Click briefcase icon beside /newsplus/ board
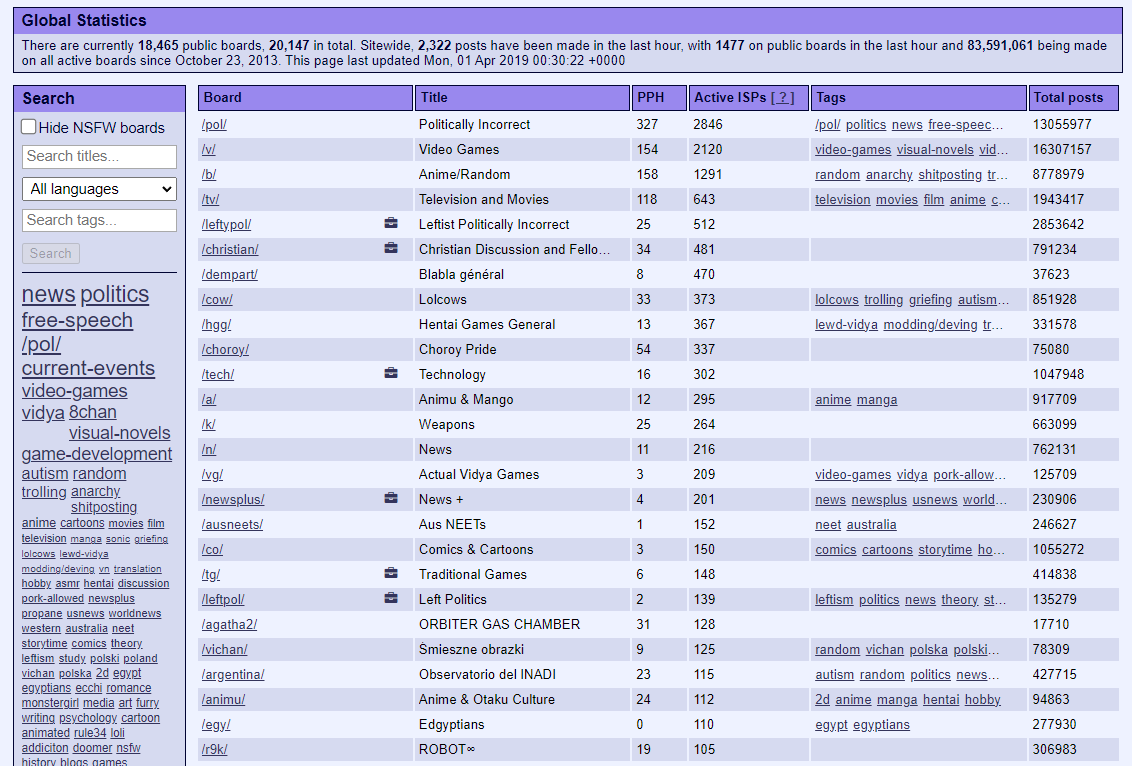Image resolution: width=1132 pixels, height=766 pixels. tap(391, 499)
